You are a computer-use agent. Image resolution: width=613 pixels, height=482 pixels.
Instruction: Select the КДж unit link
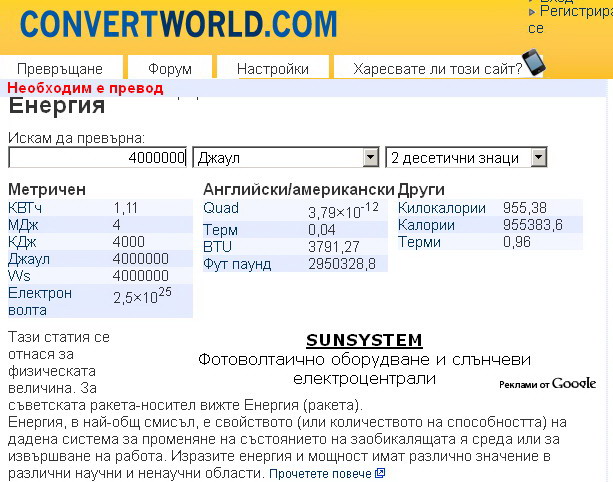[22, 242]
